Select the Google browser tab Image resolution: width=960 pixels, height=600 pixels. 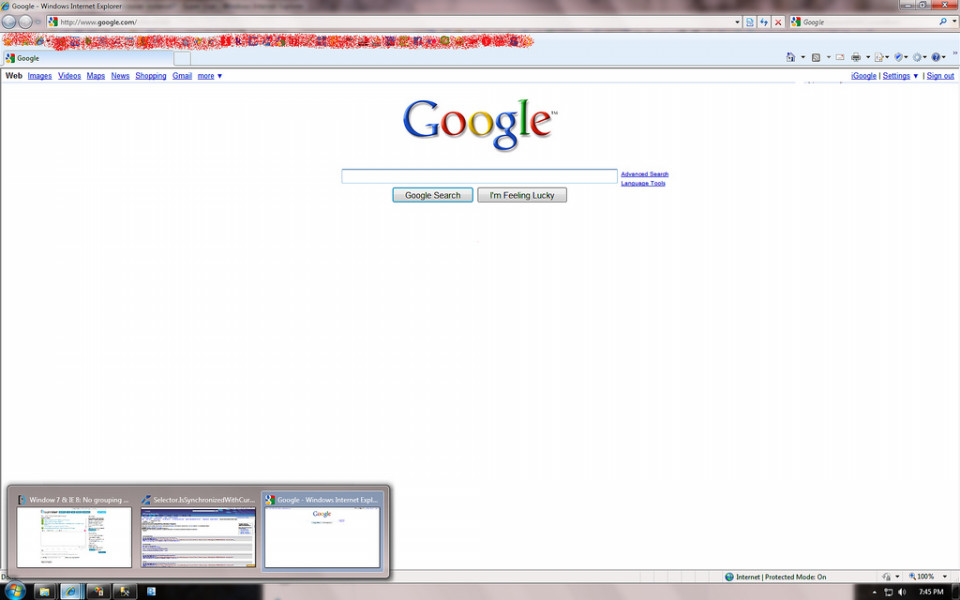click(88, 58)
